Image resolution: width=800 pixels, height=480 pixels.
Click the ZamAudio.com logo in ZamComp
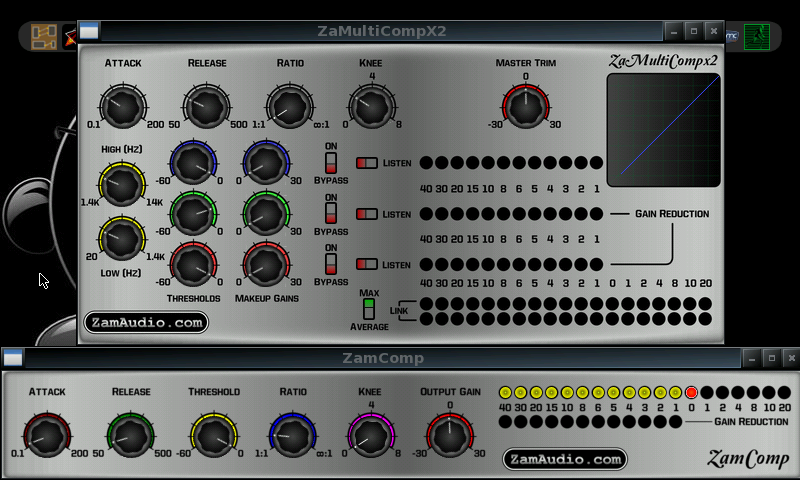[x=565, y=459]
